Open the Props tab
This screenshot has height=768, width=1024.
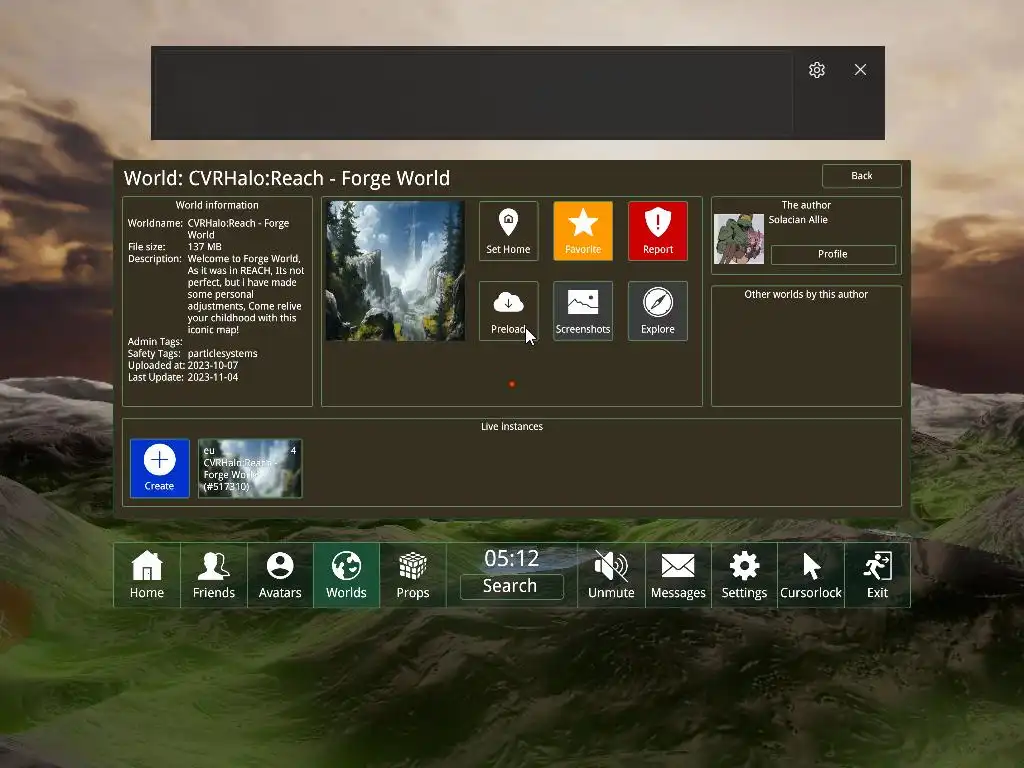tap(413, 575)
